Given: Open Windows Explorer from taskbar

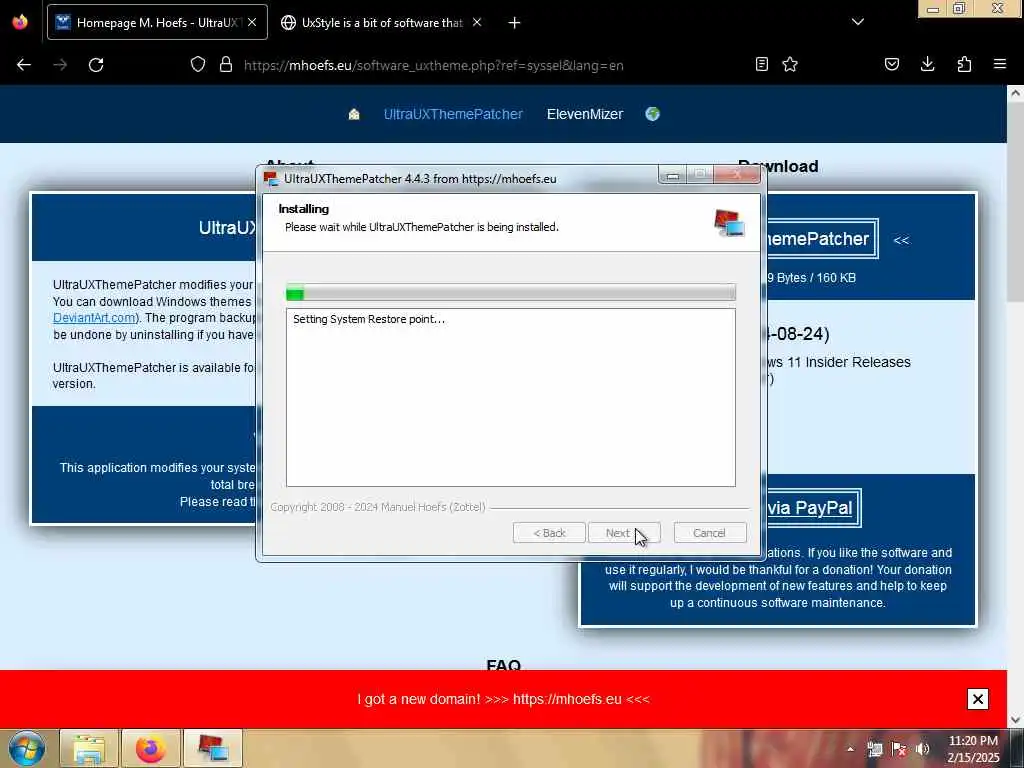Looking at the screenshot, I should click(89, 748).
